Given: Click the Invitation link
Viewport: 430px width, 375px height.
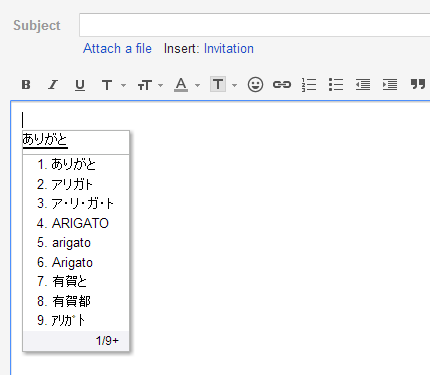Looking at the screenshot, I should click(x=229, y=49).
